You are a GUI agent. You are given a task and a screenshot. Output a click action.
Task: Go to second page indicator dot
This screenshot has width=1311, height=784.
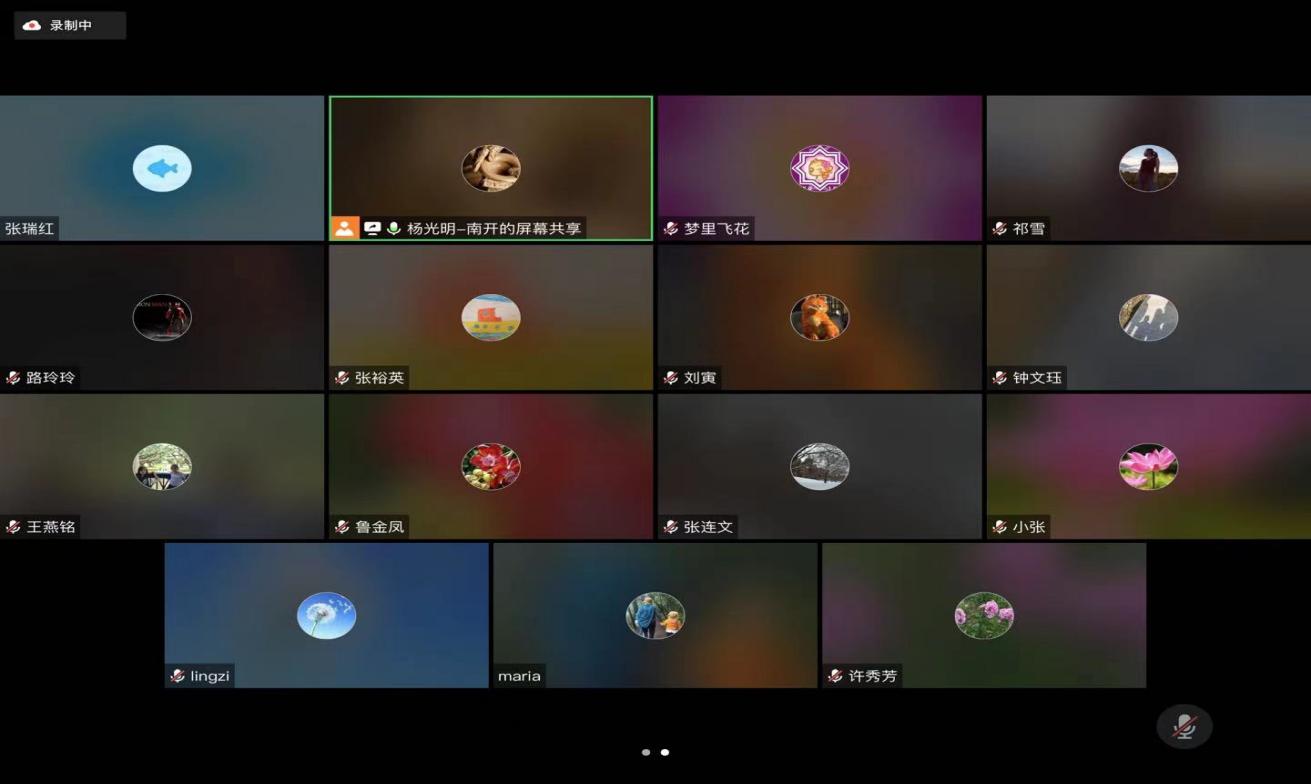665,752
